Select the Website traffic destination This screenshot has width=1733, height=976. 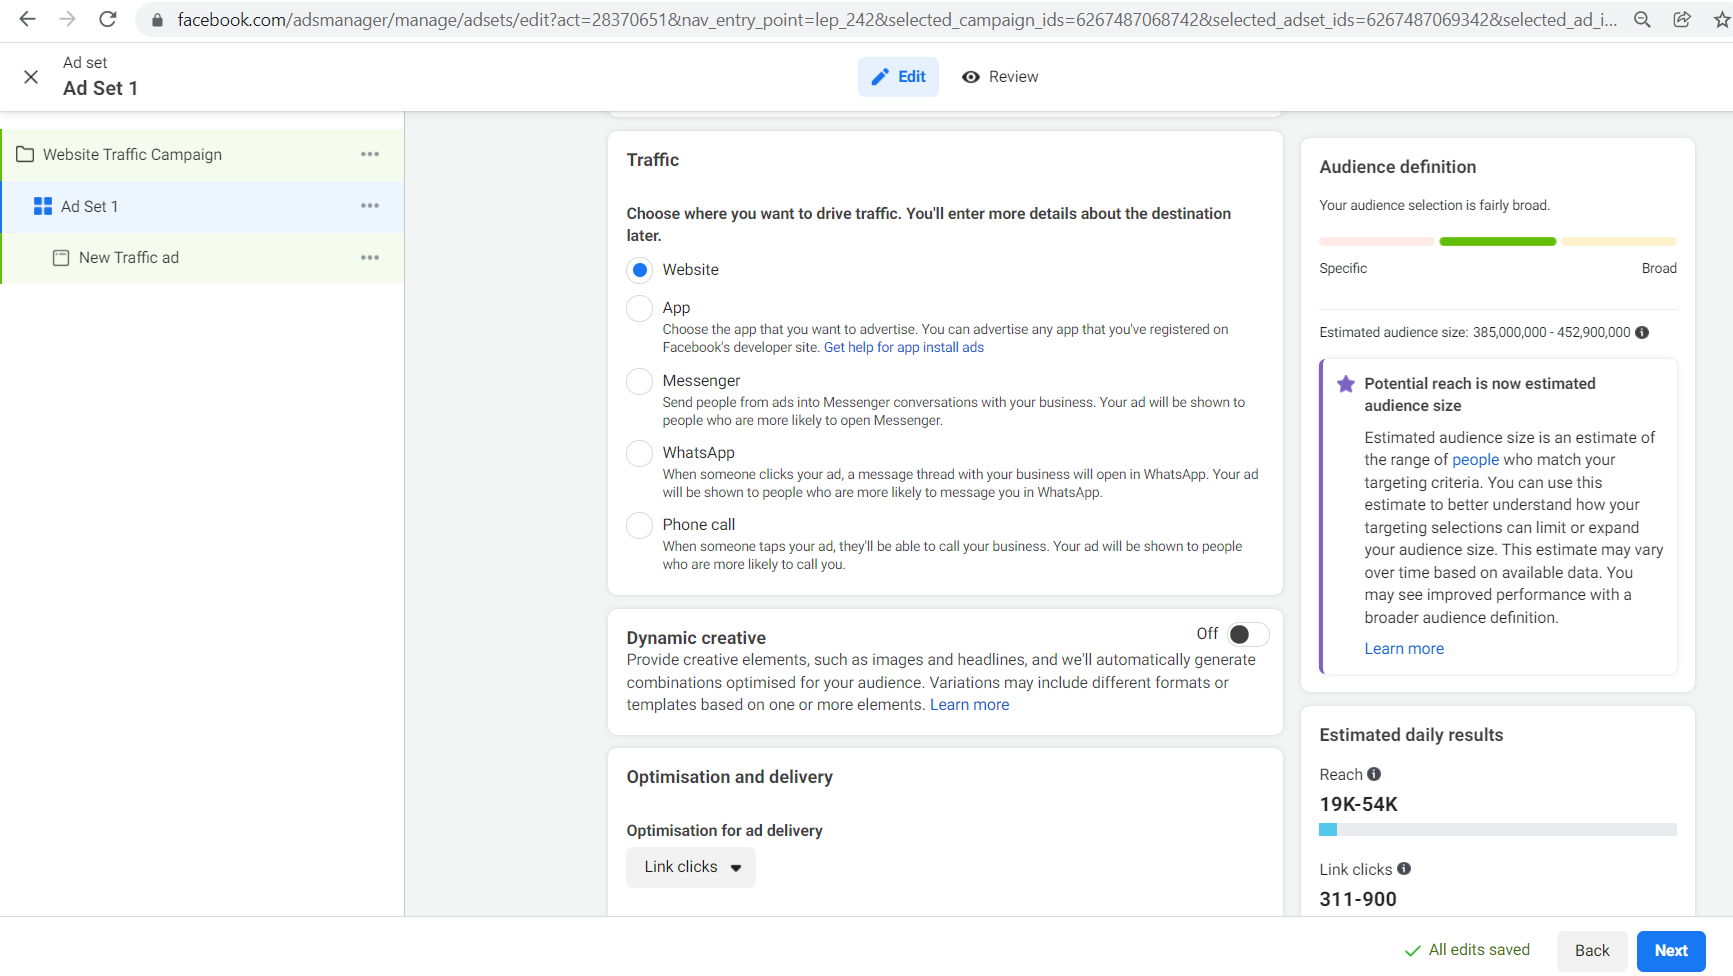tap(640, 270)
